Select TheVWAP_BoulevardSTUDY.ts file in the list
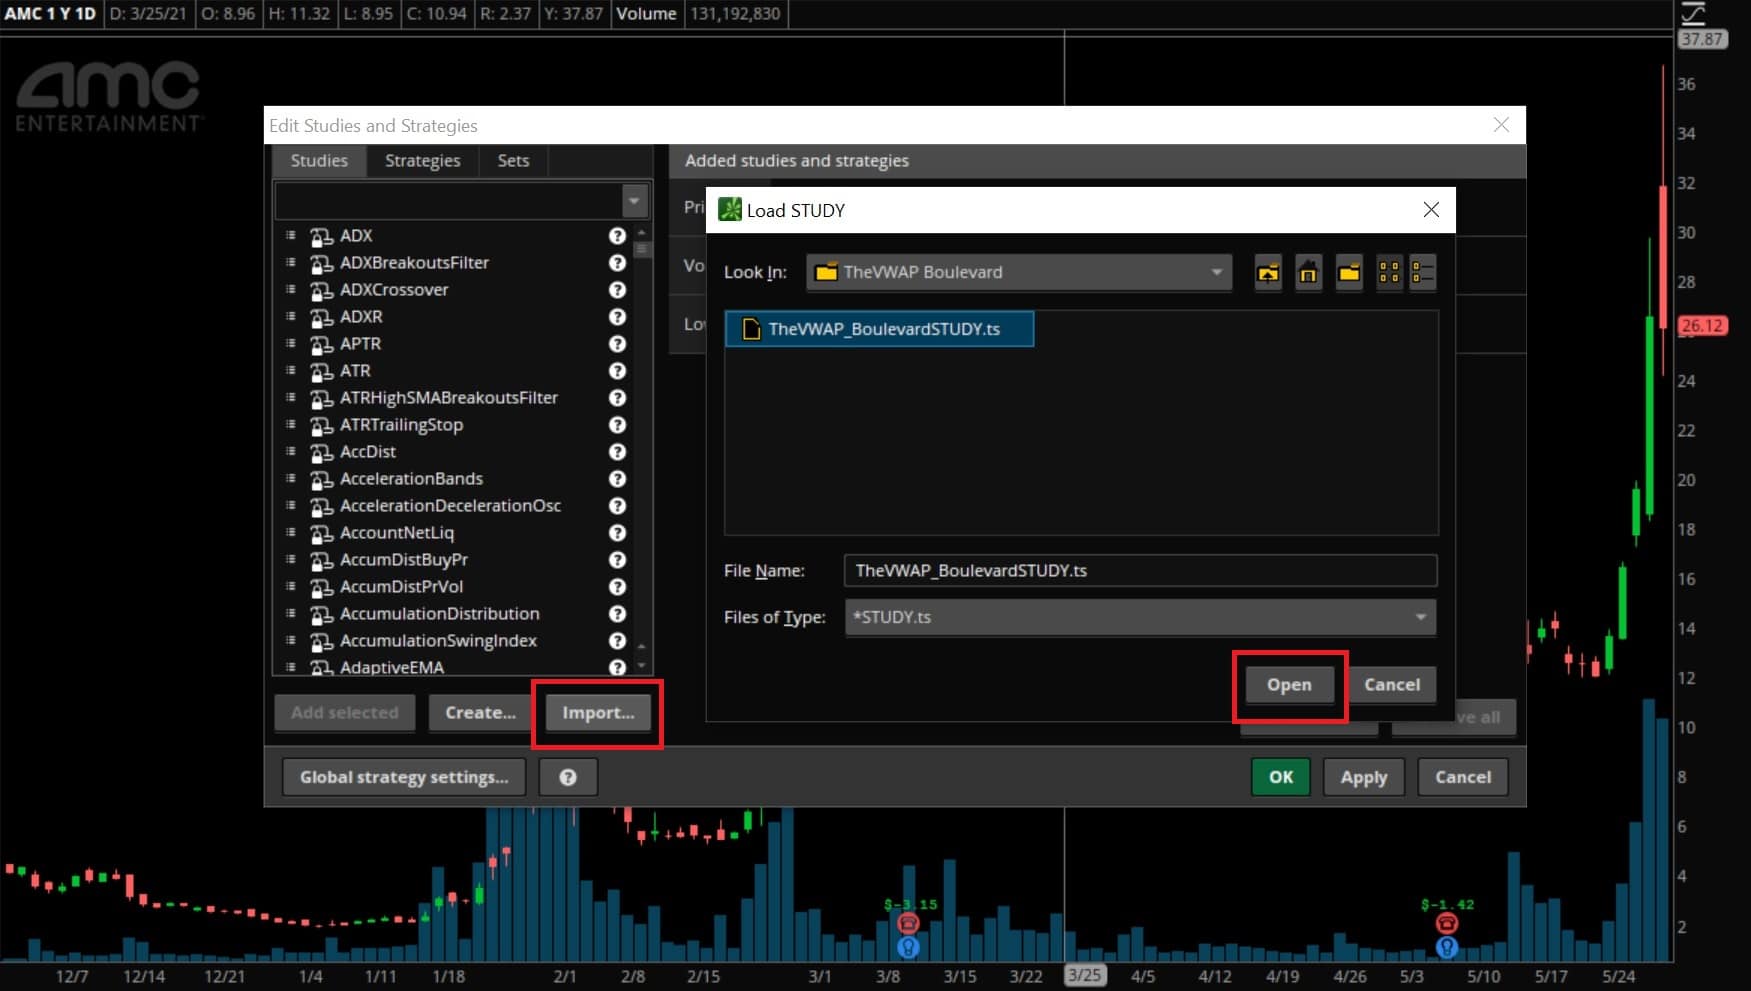This screenshot has width=1751, height=991. 879,329
